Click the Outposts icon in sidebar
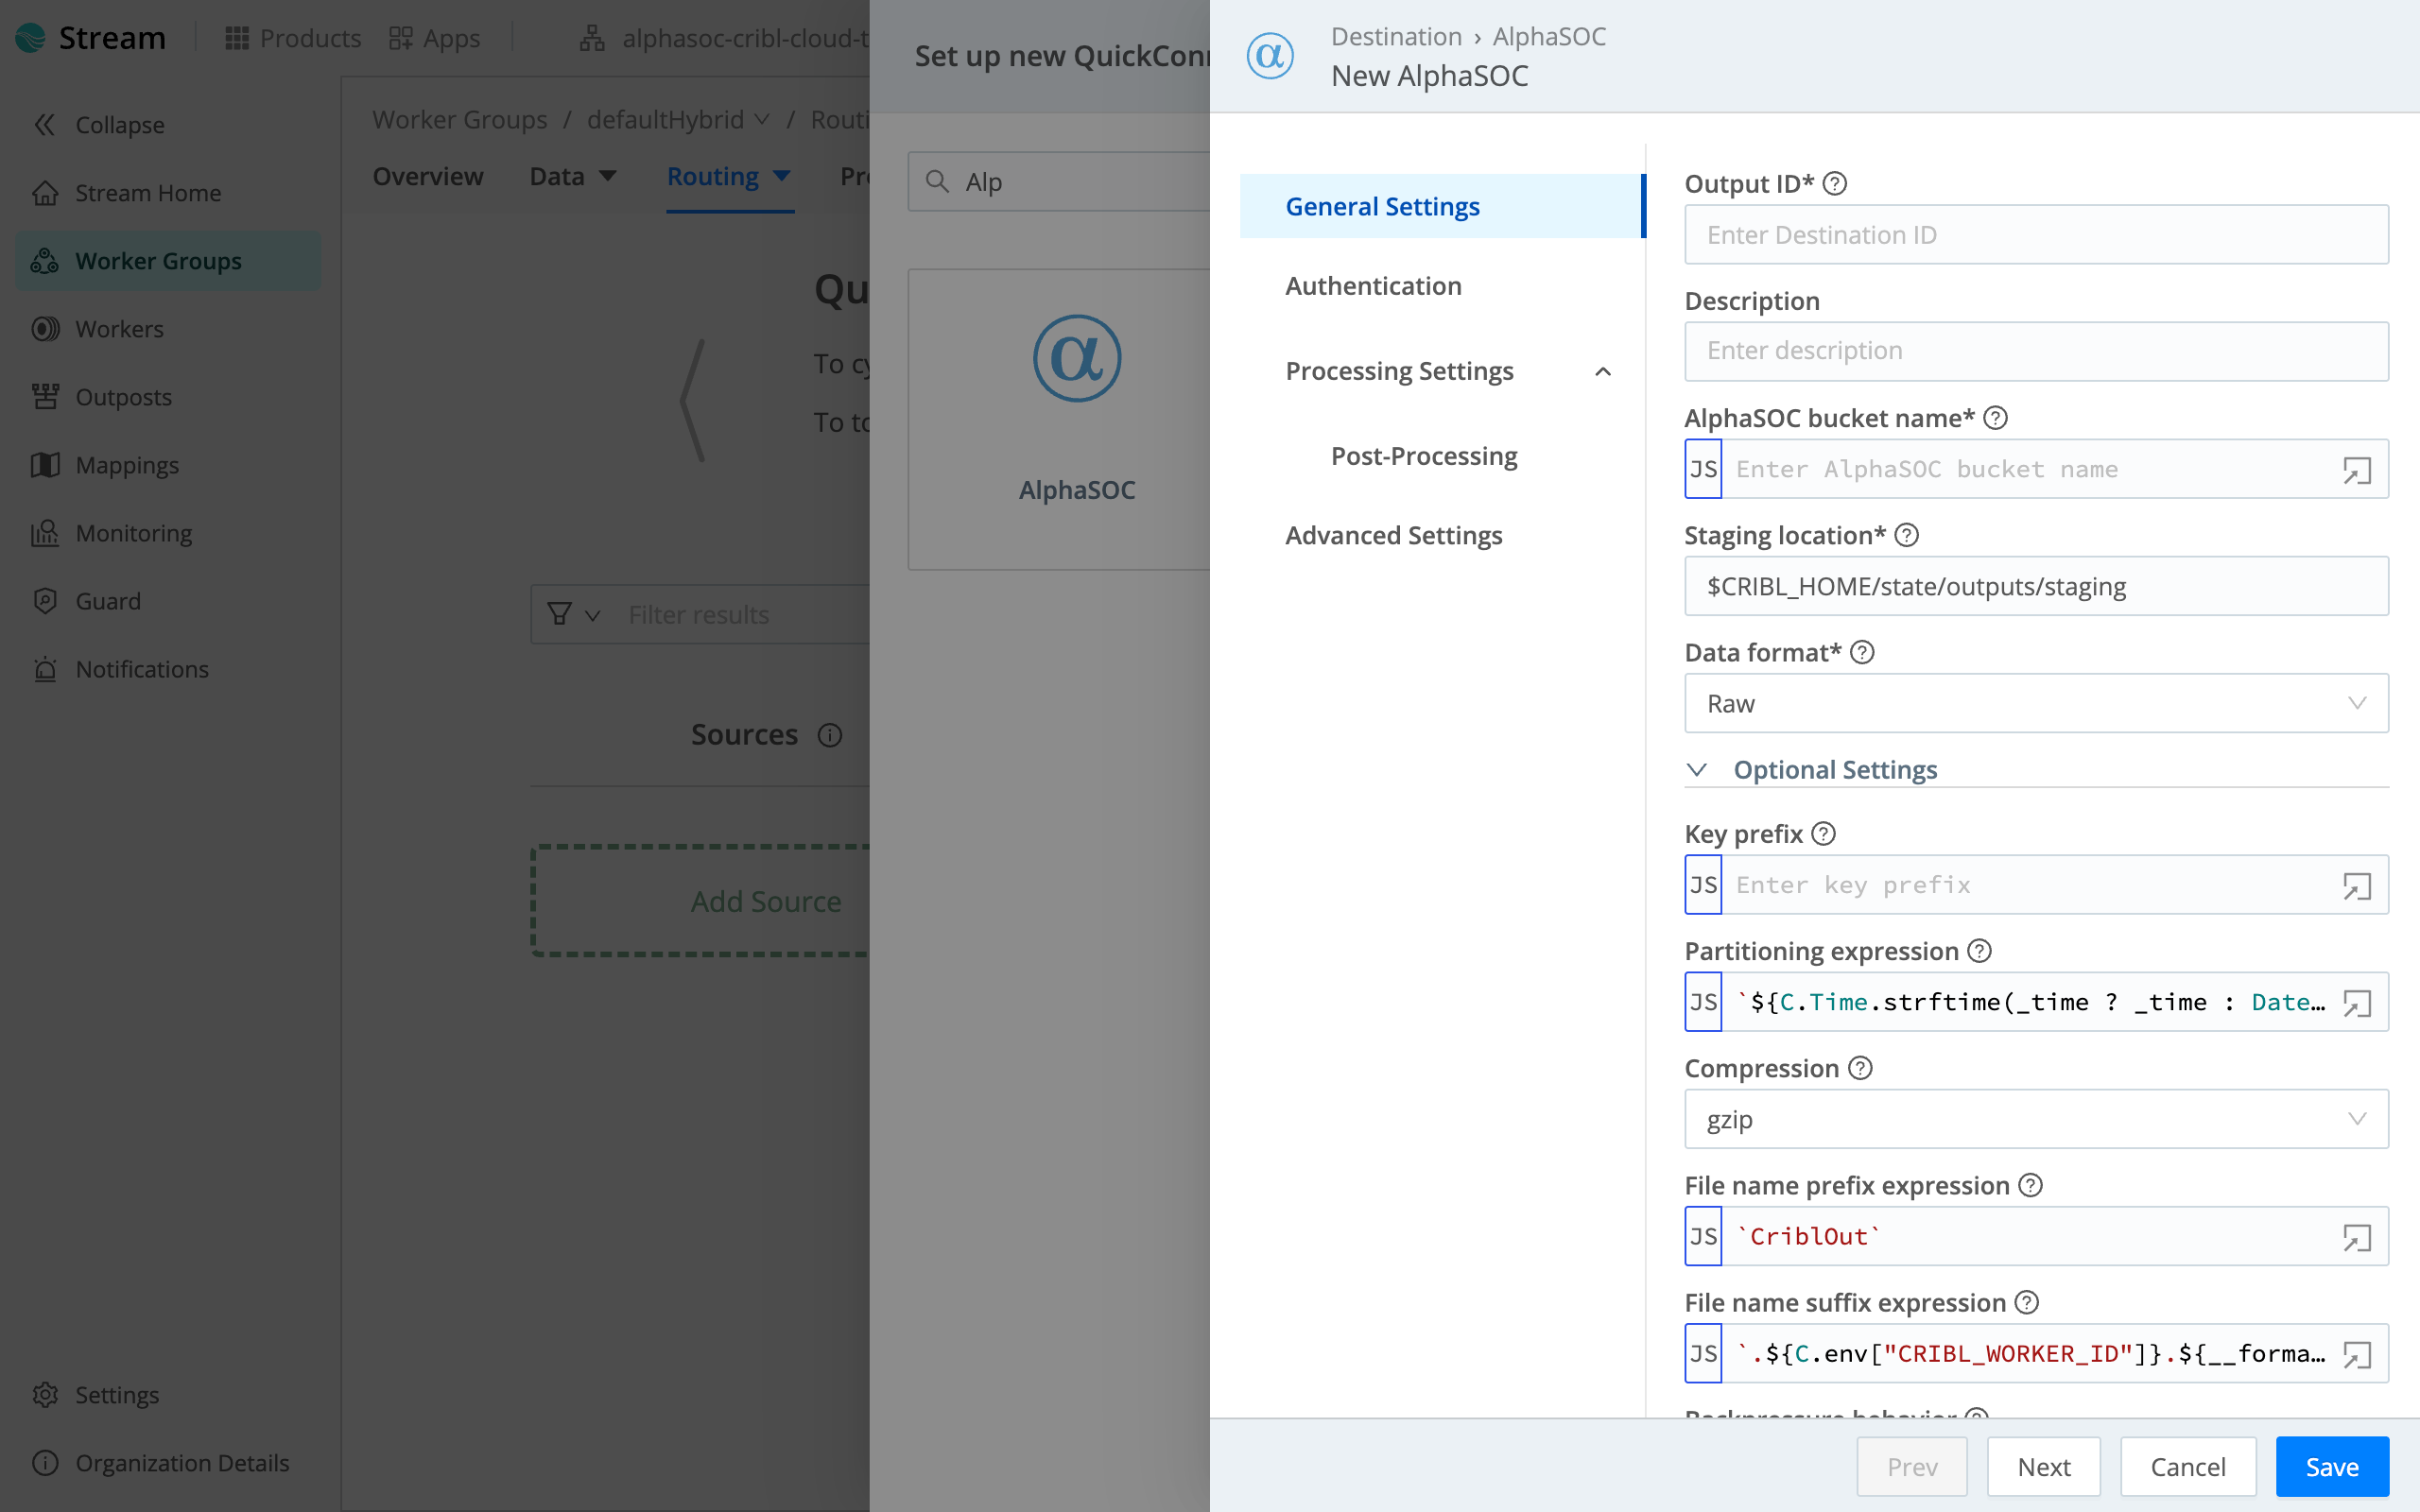The height and width of the screenshot is (1512, 2420). [45, 397]
